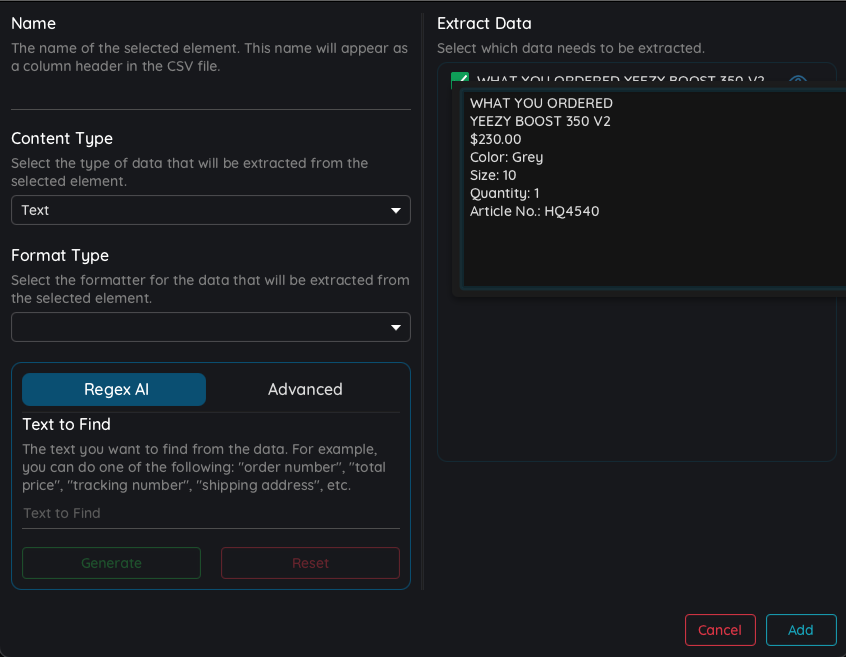Screen dimensions: 846x657
Task: Click the Content Type dropdown arrow
Action: [395, 210]
